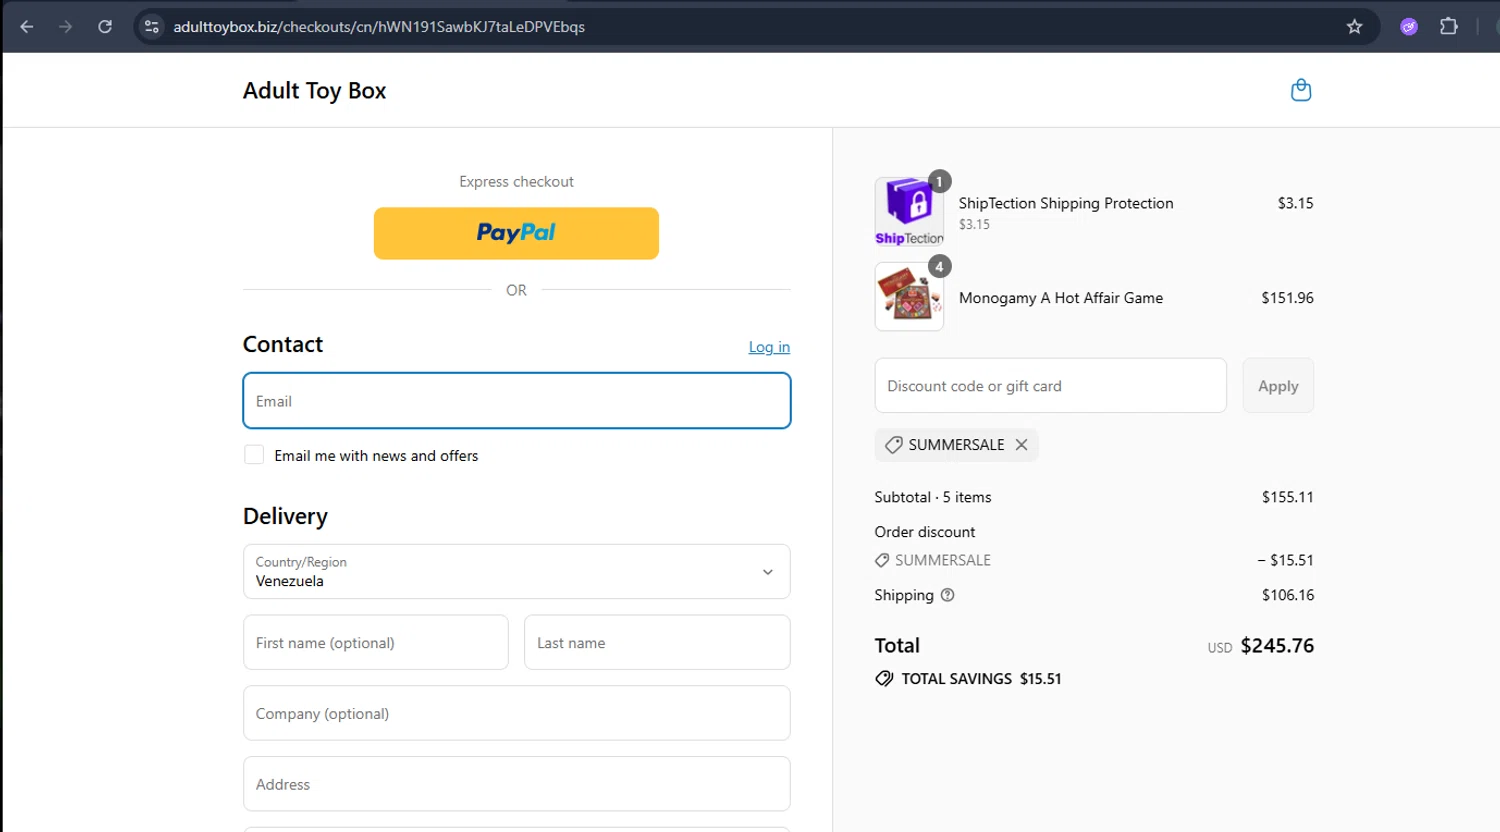Open the shopping bag cart icon
The image size is (1500, 832).
[1301, 90]
